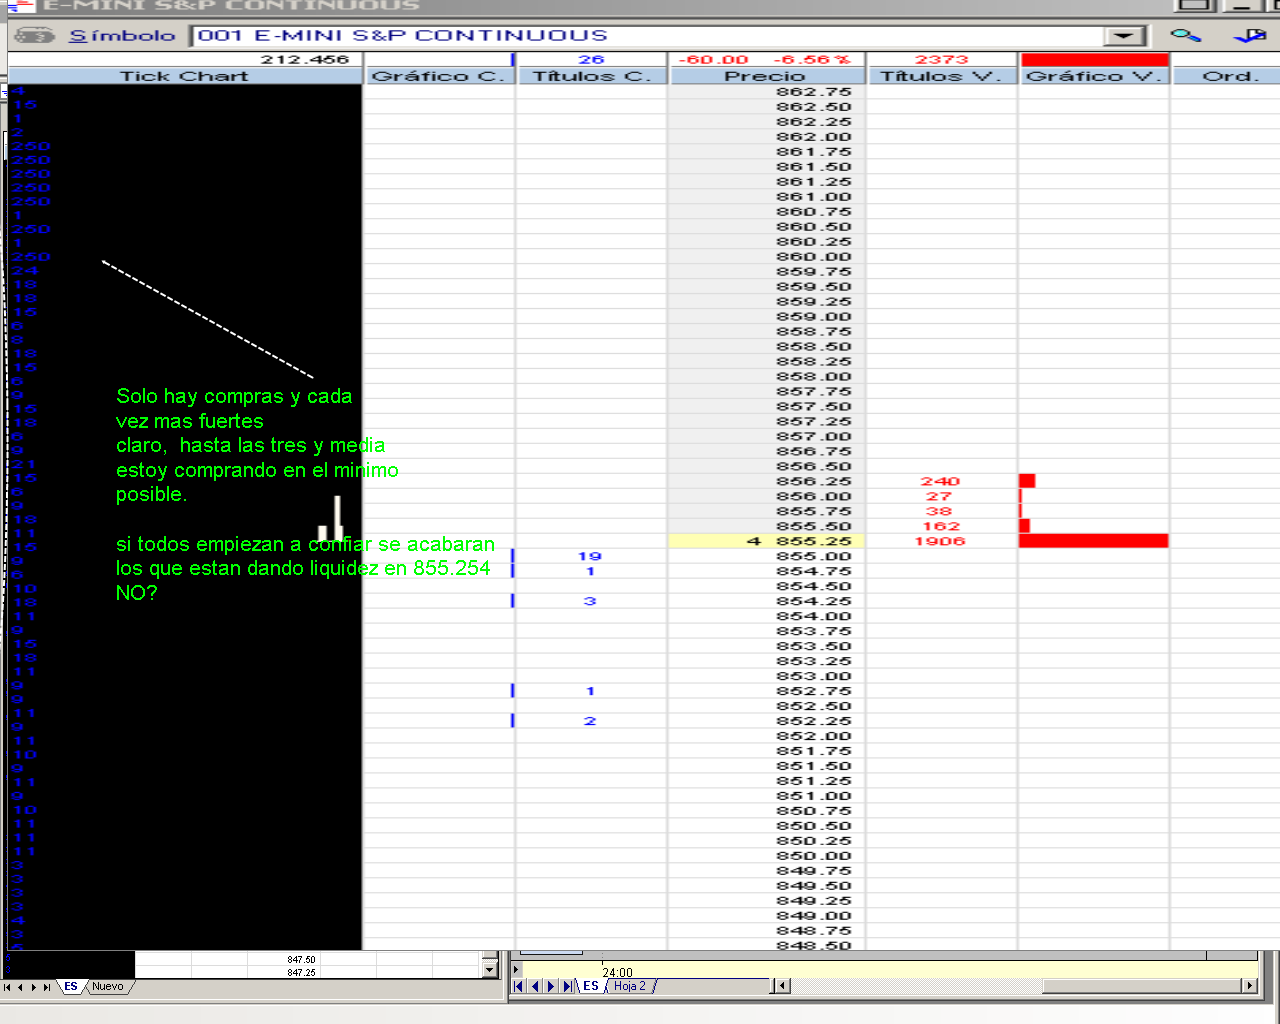Click the magnifier search icon beside the symbol box
Viewport: 1280px width, 1024px height.
click(x=1186, y=35)
